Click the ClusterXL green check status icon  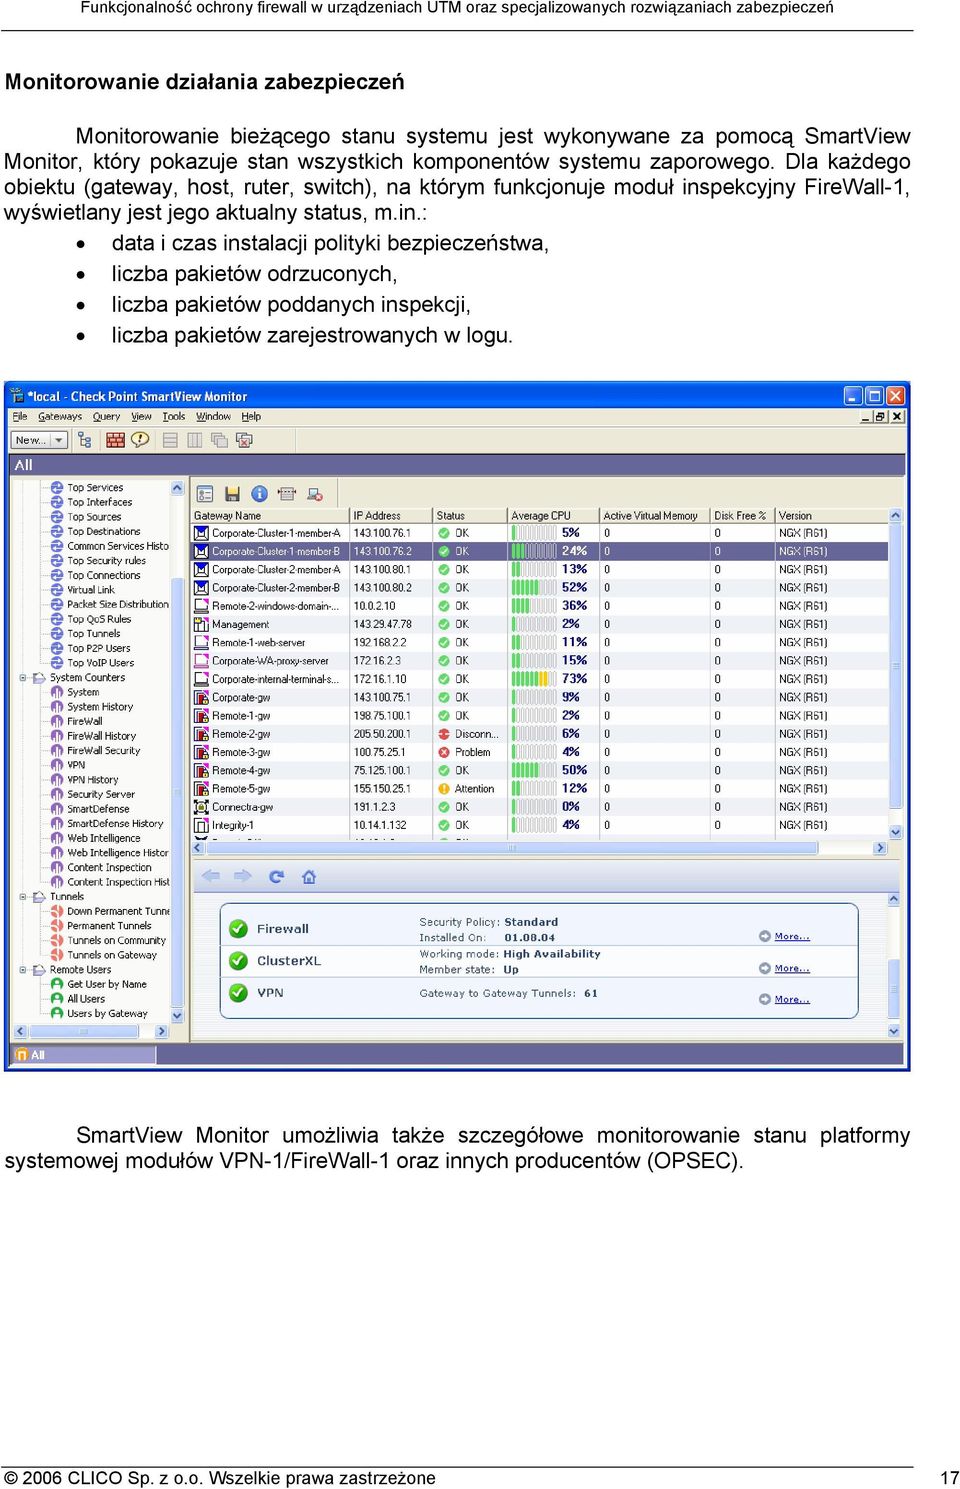[238, 960]
